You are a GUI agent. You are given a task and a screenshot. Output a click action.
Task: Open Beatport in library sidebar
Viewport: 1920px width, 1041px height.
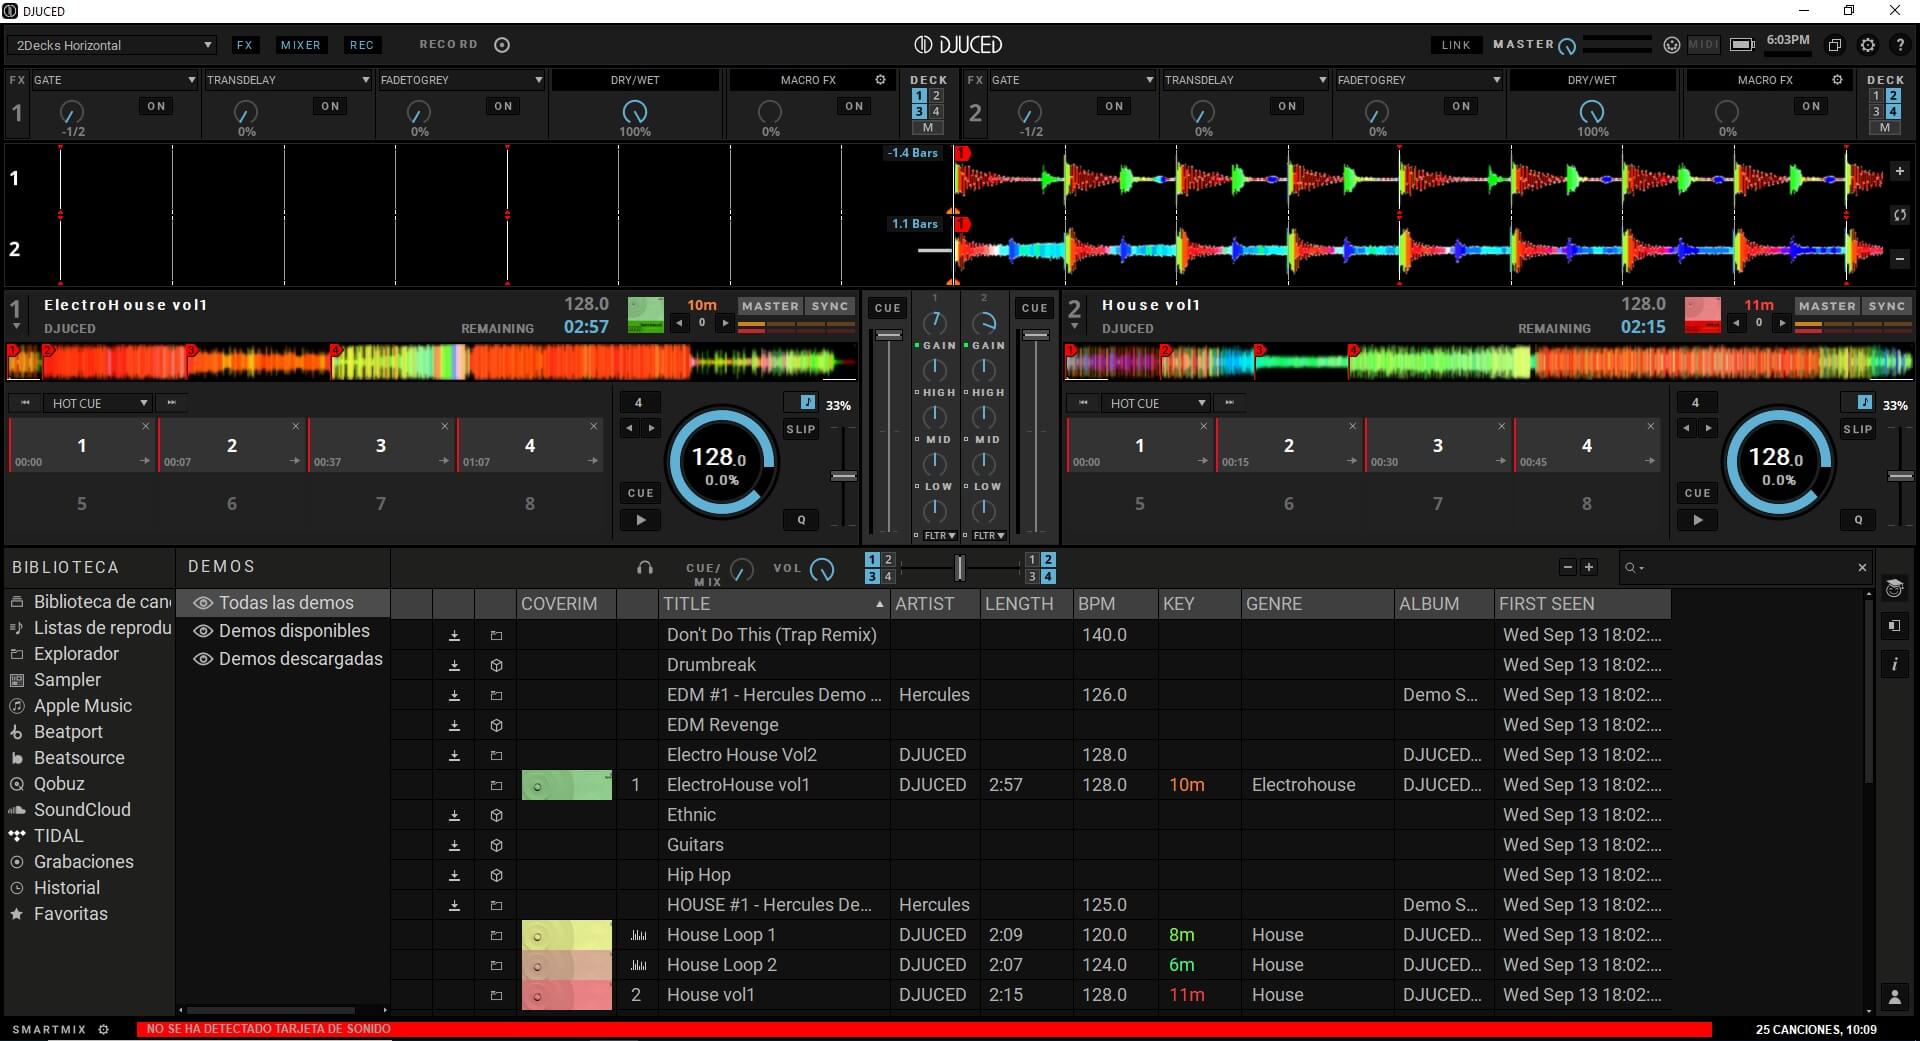pyautogui.click(x=68, y=732)
